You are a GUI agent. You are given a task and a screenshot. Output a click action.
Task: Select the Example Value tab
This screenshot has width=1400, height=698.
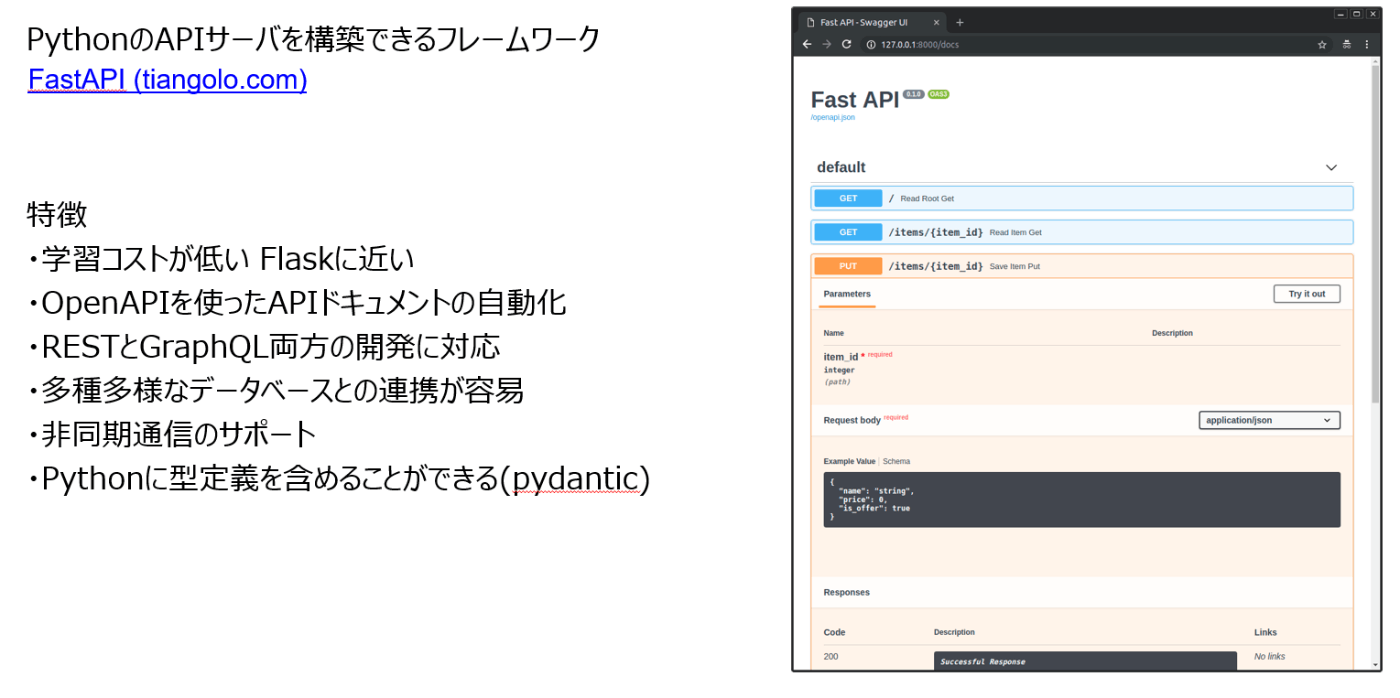(849, 461)
